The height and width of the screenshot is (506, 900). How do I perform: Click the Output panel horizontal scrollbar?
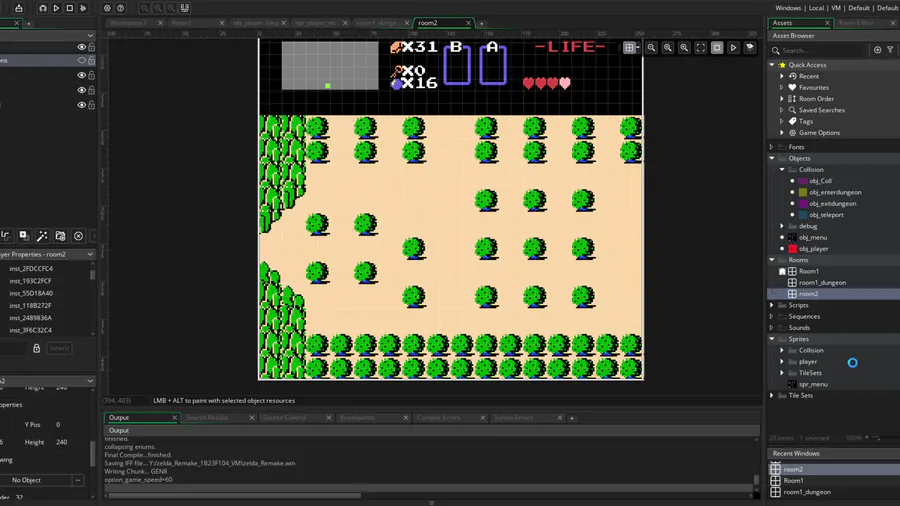[x=234, y=496]
